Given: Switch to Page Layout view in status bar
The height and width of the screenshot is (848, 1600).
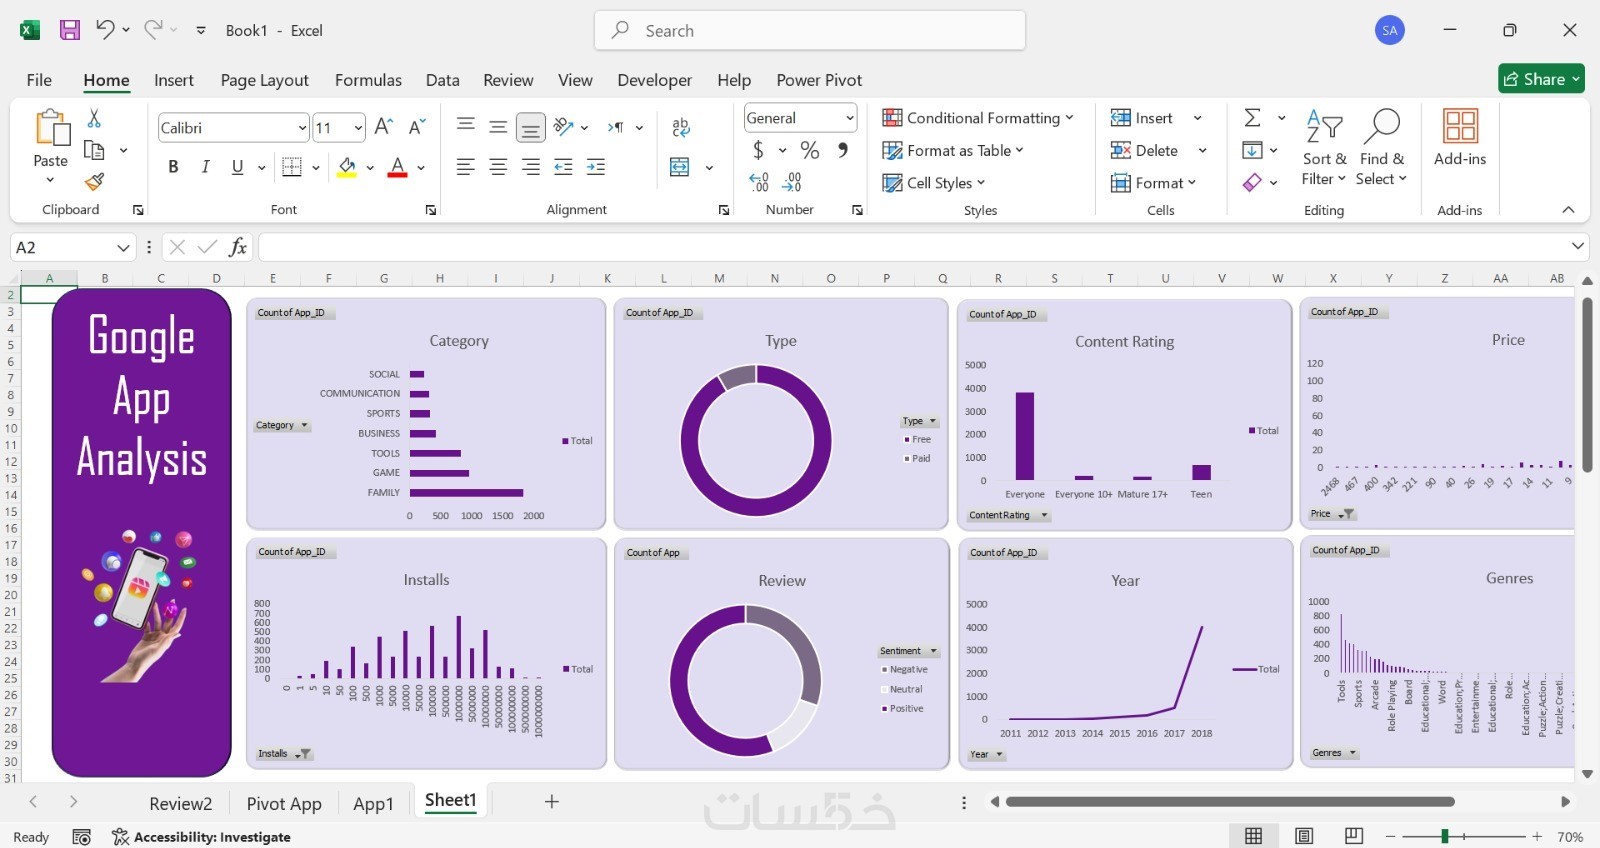Looking at the screenshot, I should [1304, 836].
